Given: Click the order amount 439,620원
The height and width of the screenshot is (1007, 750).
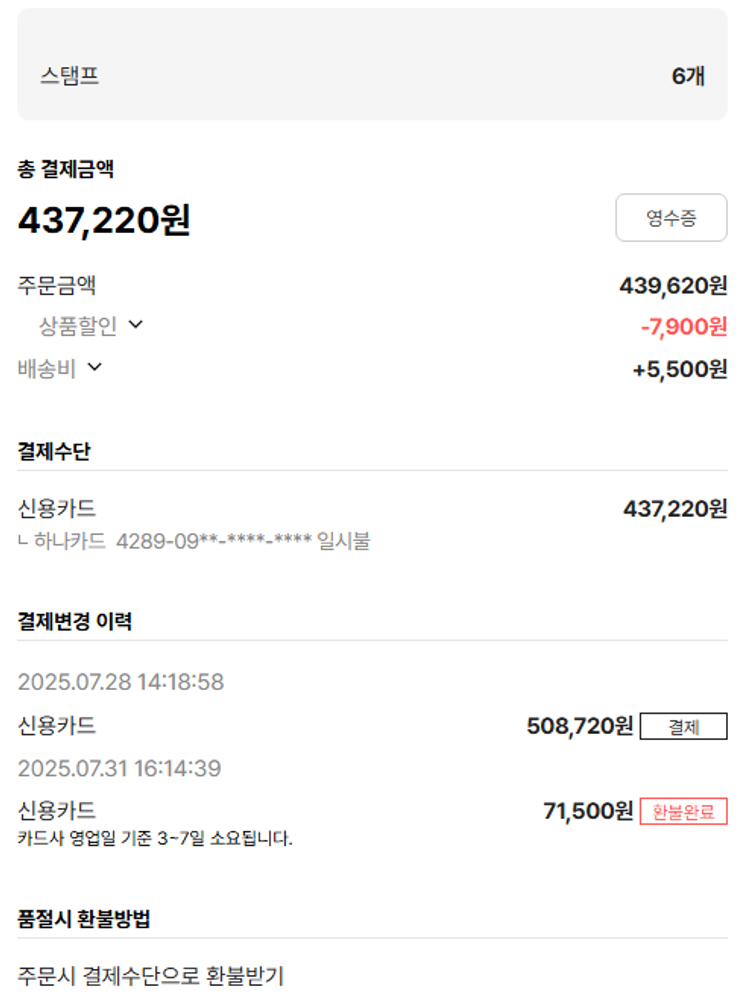Looking at the screenshot, I should (x=673, y=286).
